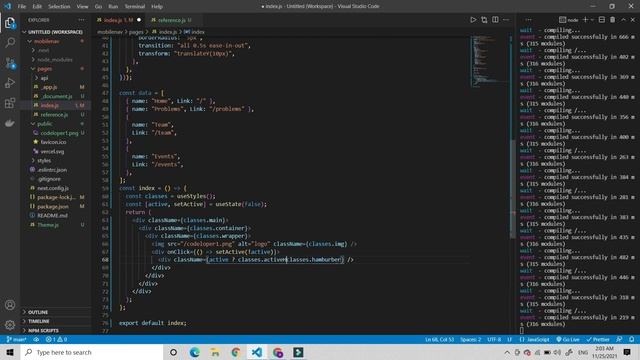Change indentation Spaces: 2
This screenshot has height=360, width=640.
tap(470, 339)
